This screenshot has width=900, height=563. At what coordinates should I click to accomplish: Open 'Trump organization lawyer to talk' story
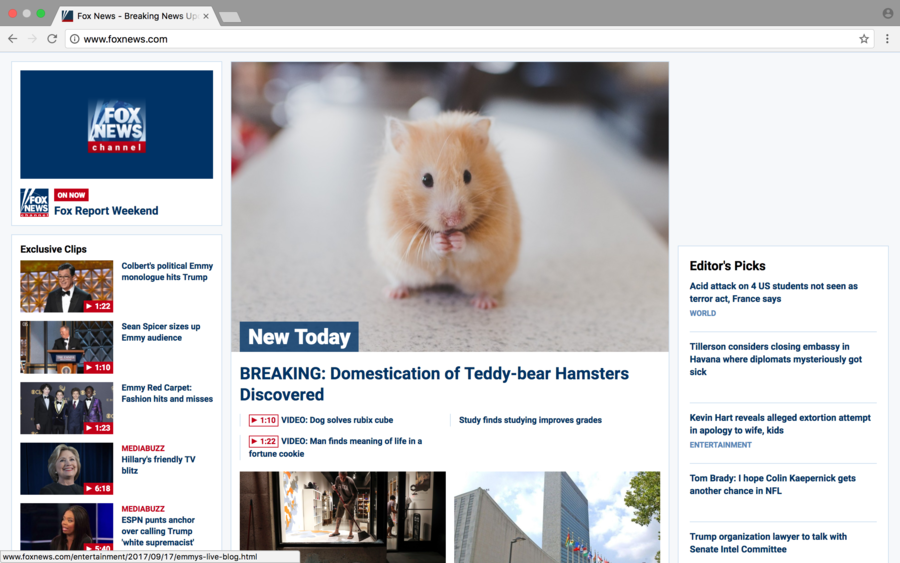coord(768,543)
